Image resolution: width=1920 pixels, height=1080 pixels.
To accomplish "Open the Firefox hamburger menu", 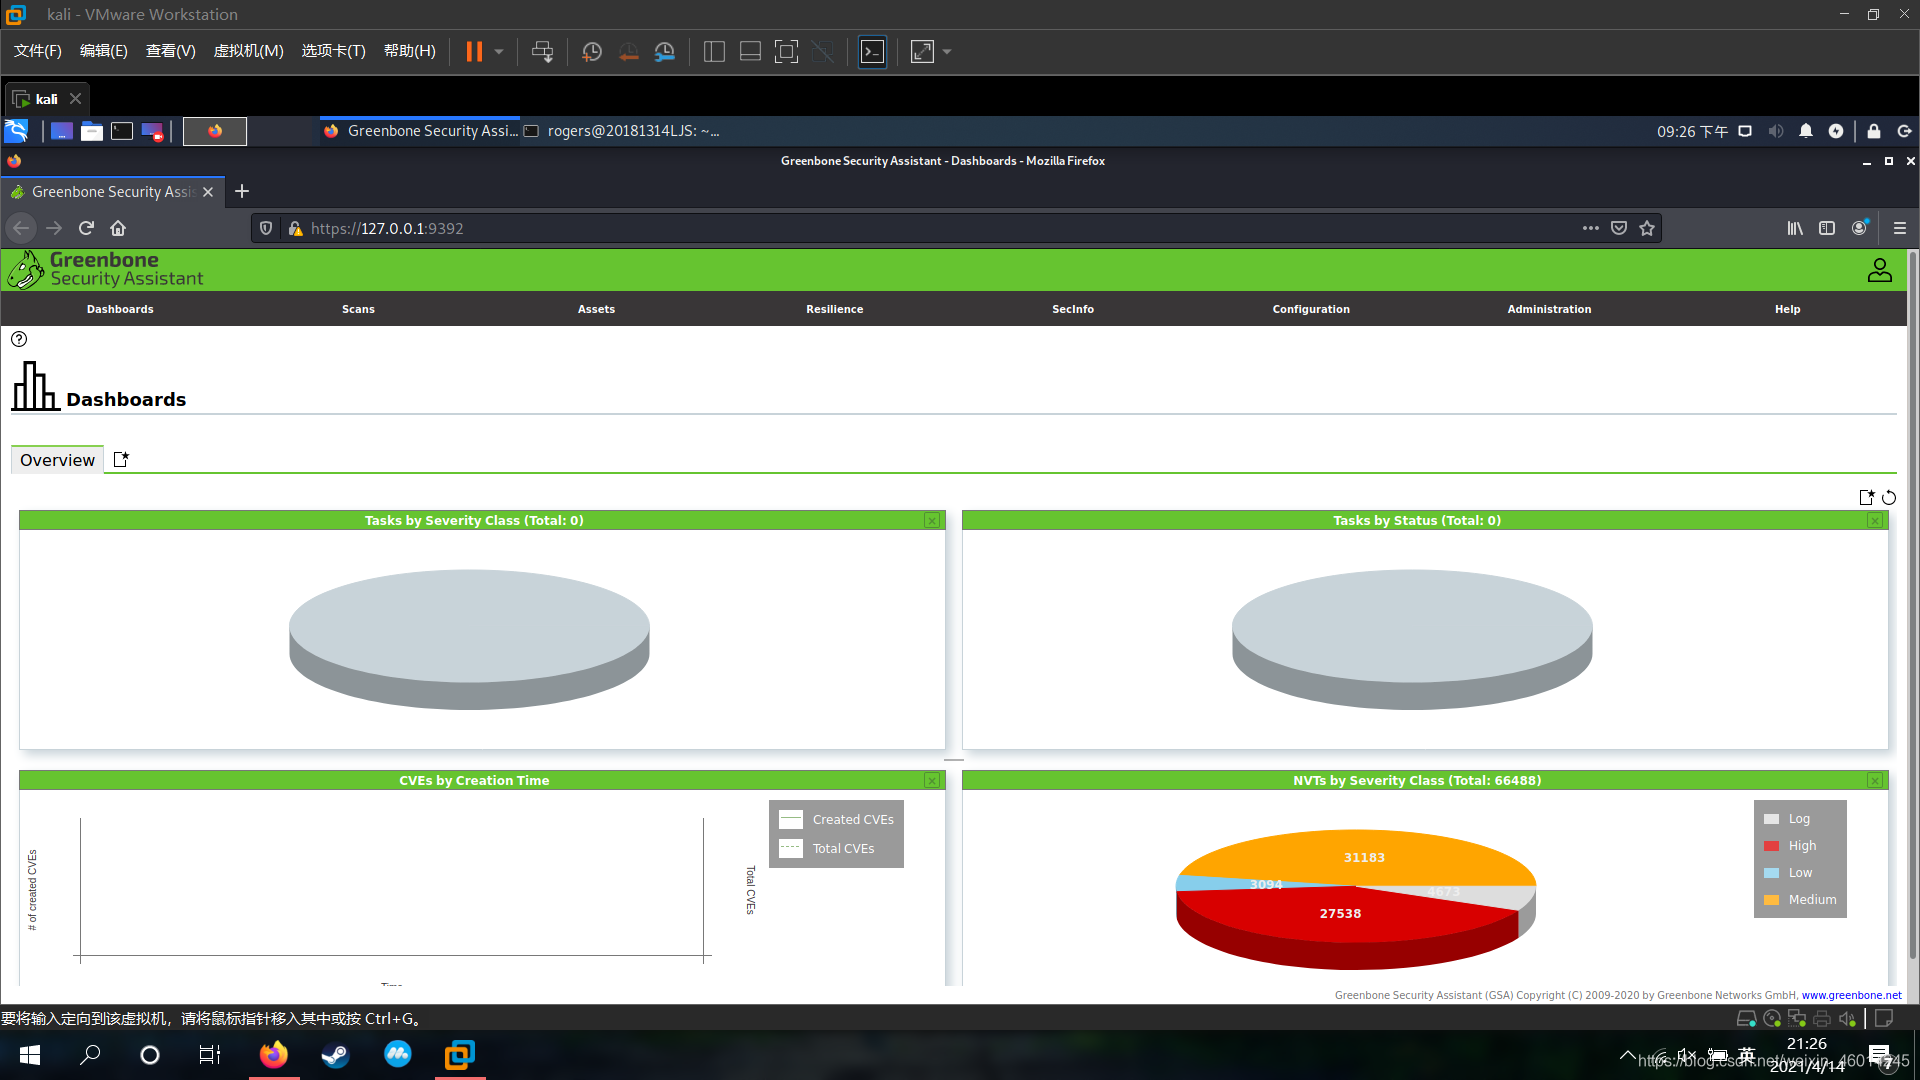I will (x=1900, y=228).
